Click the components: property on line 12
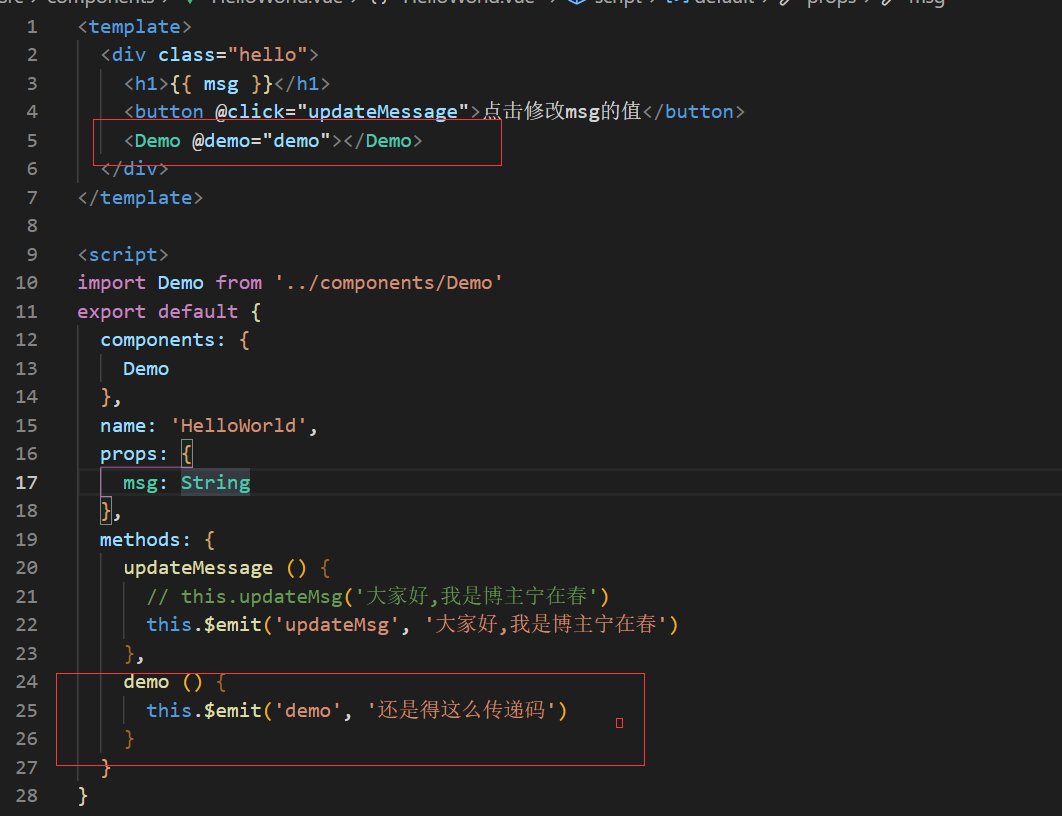Image resolution: width=1062 pixels, height=816 pixels. click(x=163, y=340)
